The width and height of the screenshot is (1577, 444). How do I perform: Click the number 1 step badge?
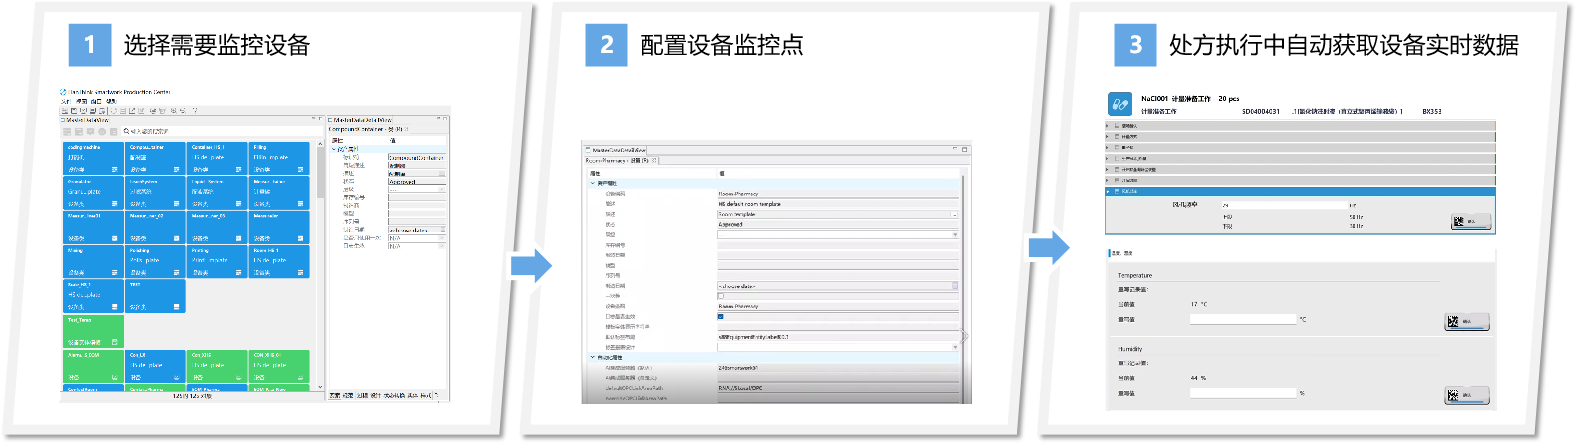[x=89, y=45]
